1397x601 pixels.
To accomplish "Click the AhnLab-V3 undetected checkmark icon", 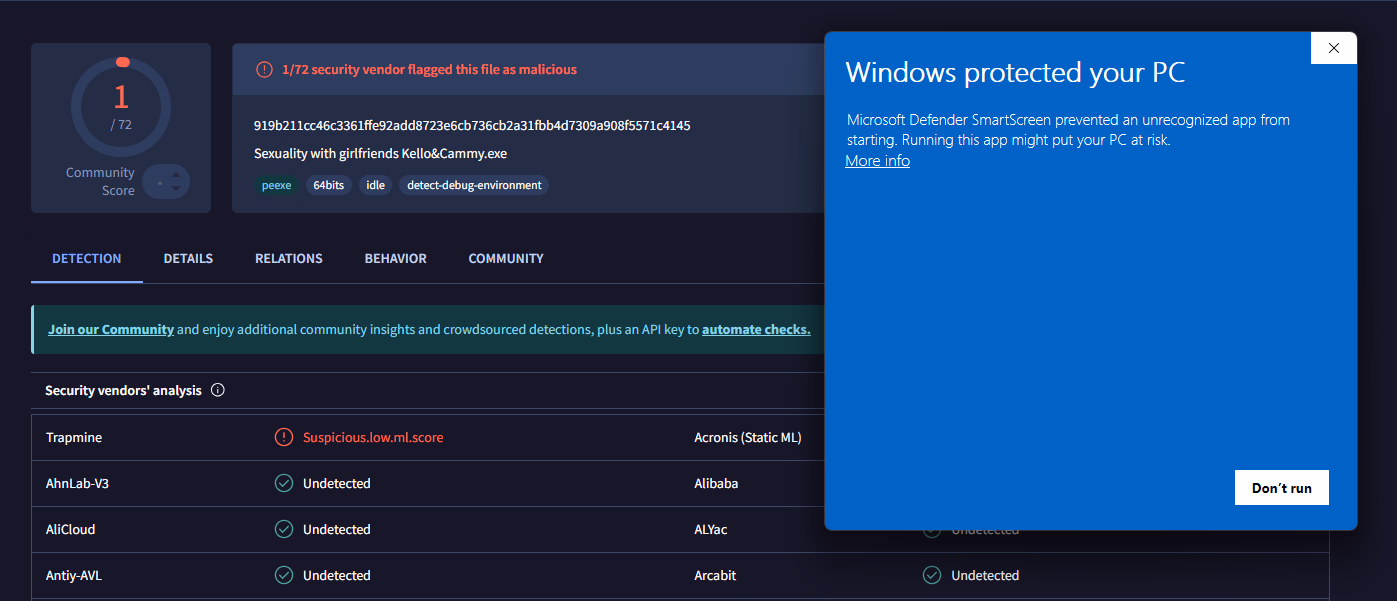I will [284, 483].
